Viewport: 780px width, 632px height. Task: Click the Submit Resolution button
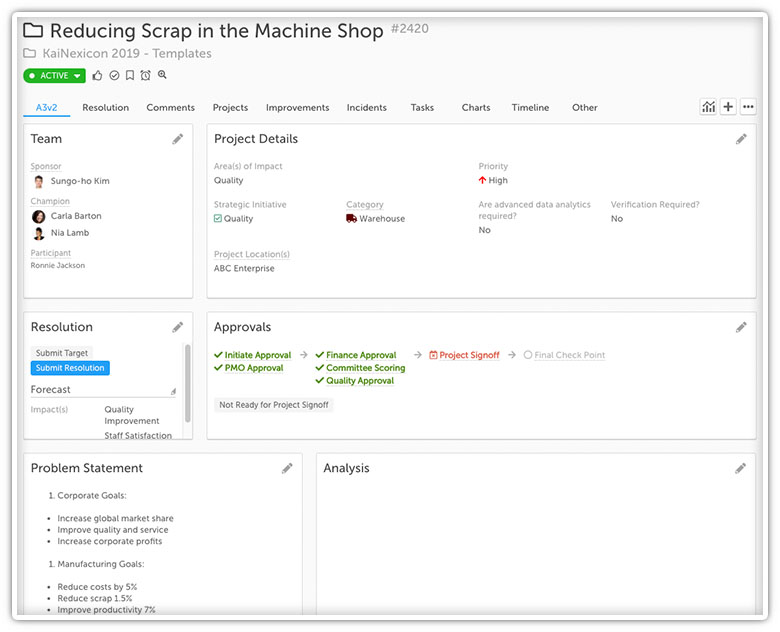click(70, 368)
